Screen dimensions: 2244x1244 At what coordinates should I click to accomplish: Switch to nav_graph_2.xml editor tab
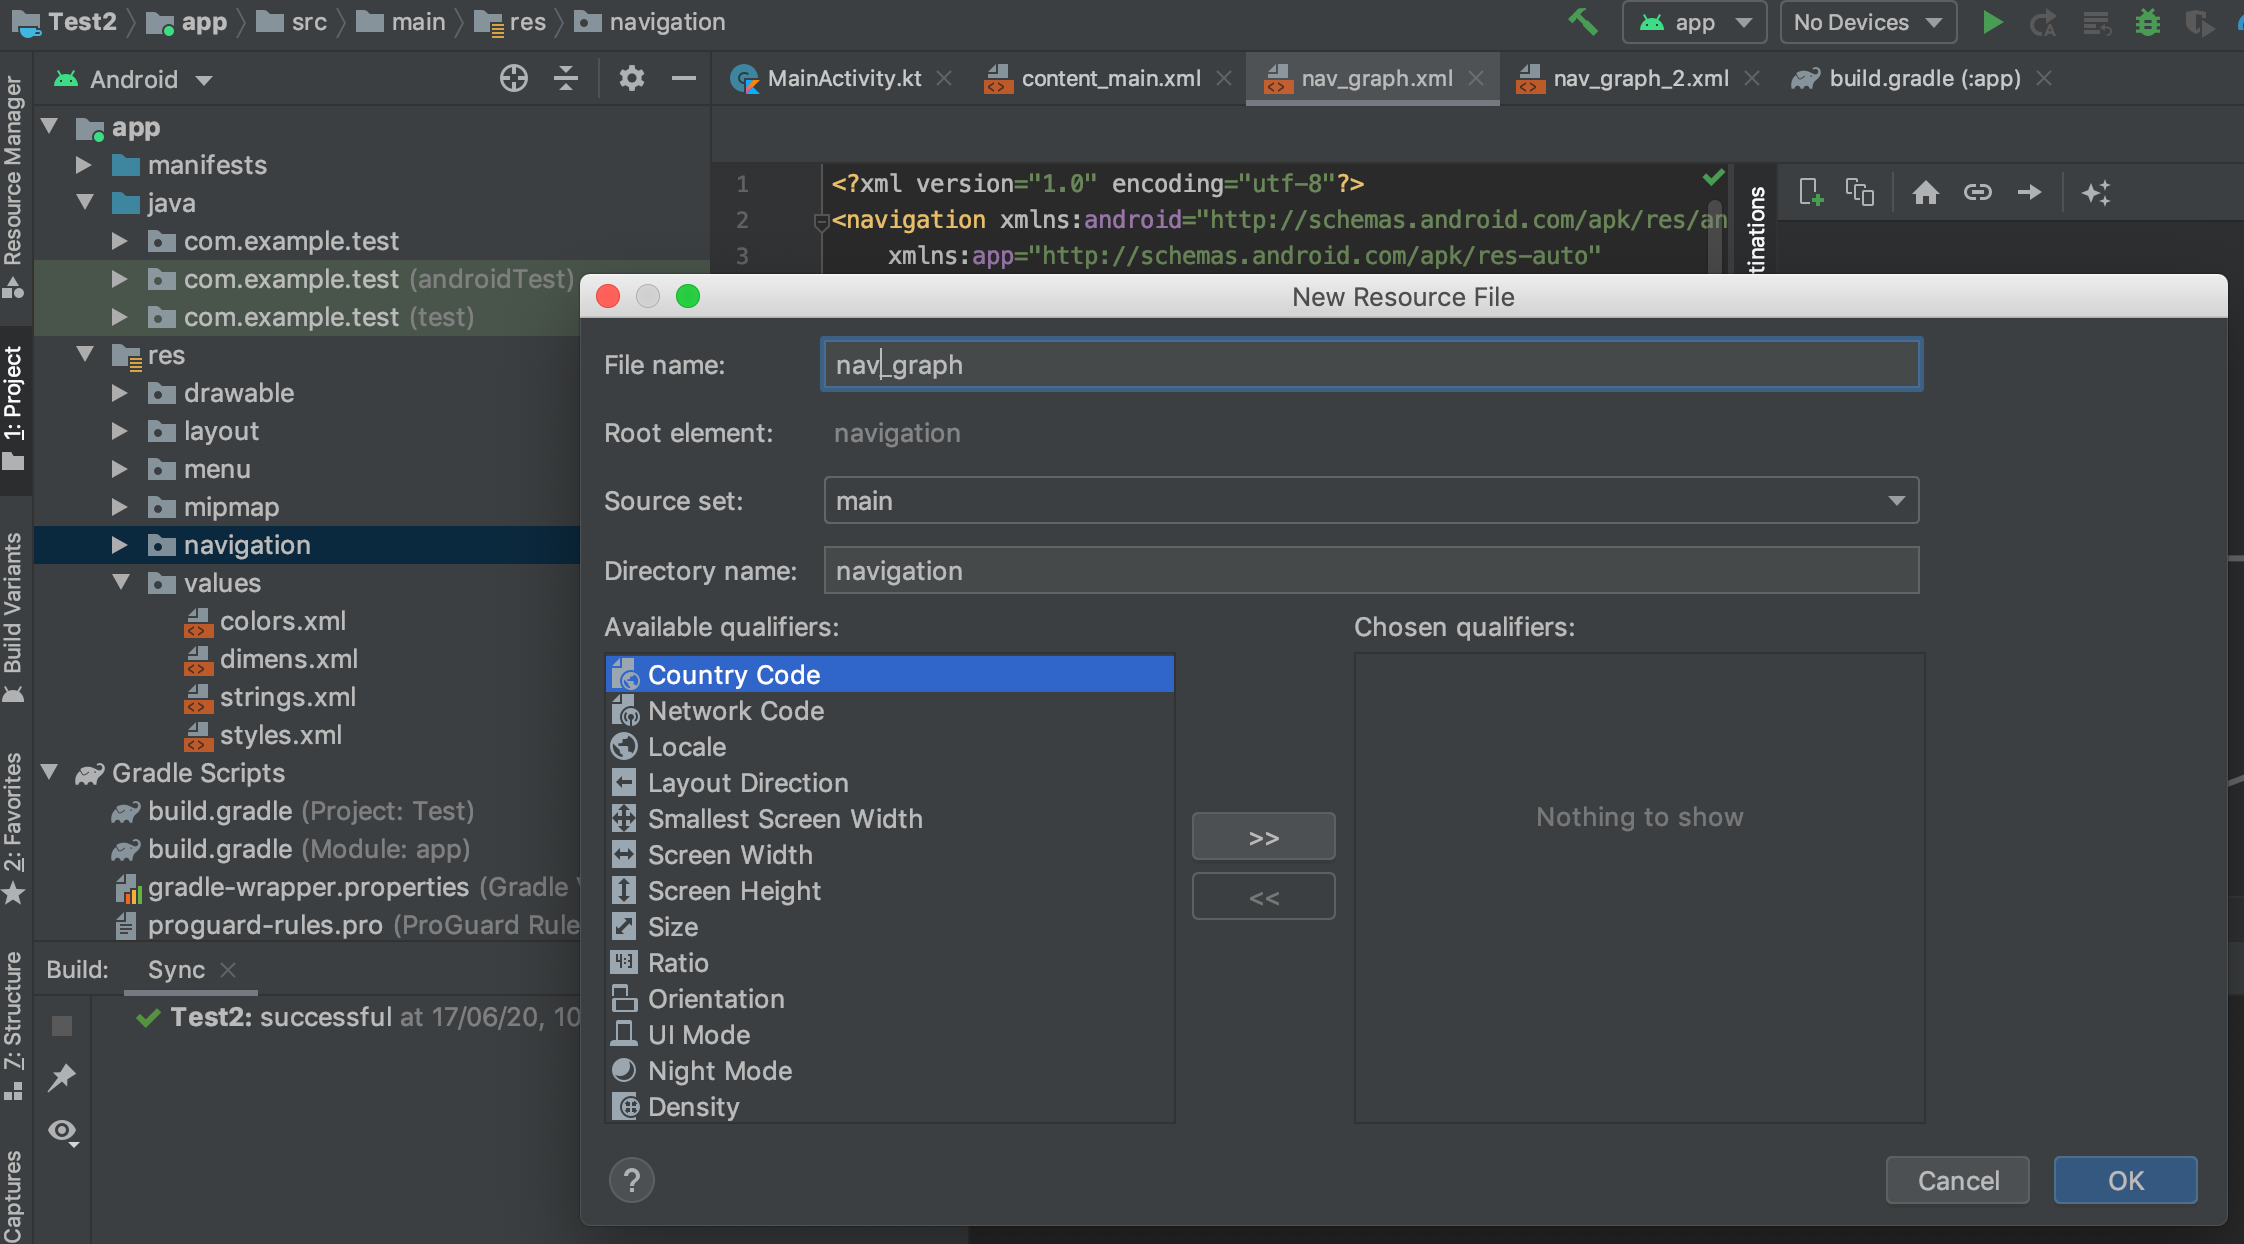point(1640,78)
